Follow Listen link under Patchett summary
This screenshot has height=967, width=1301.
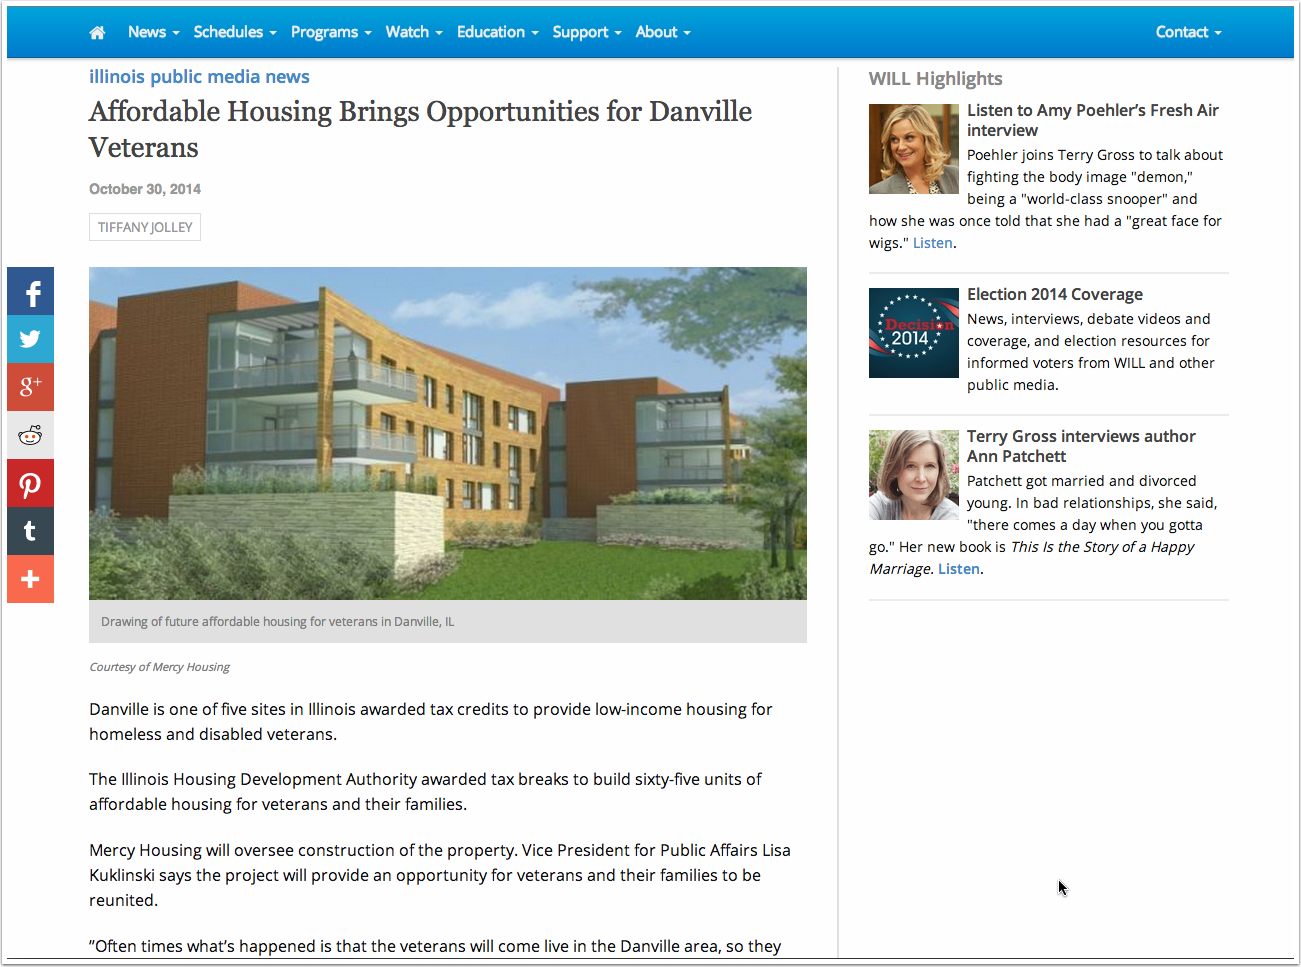958,569
